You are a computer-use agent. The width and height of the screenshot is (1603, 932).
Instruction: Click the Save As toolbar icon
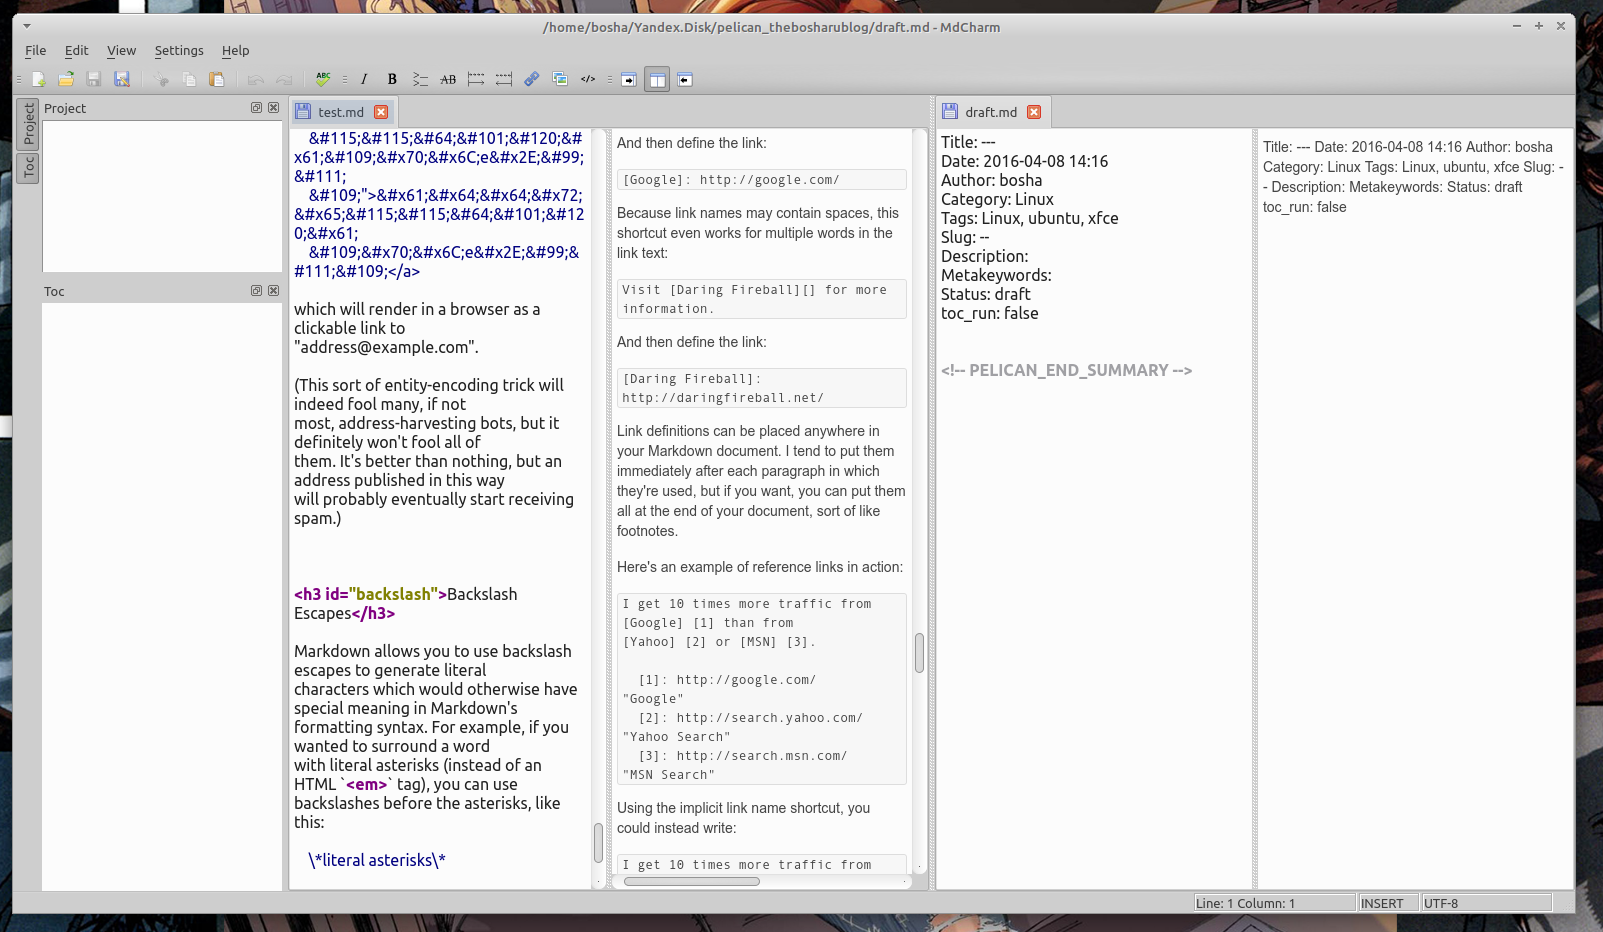[x=122, y=79]
